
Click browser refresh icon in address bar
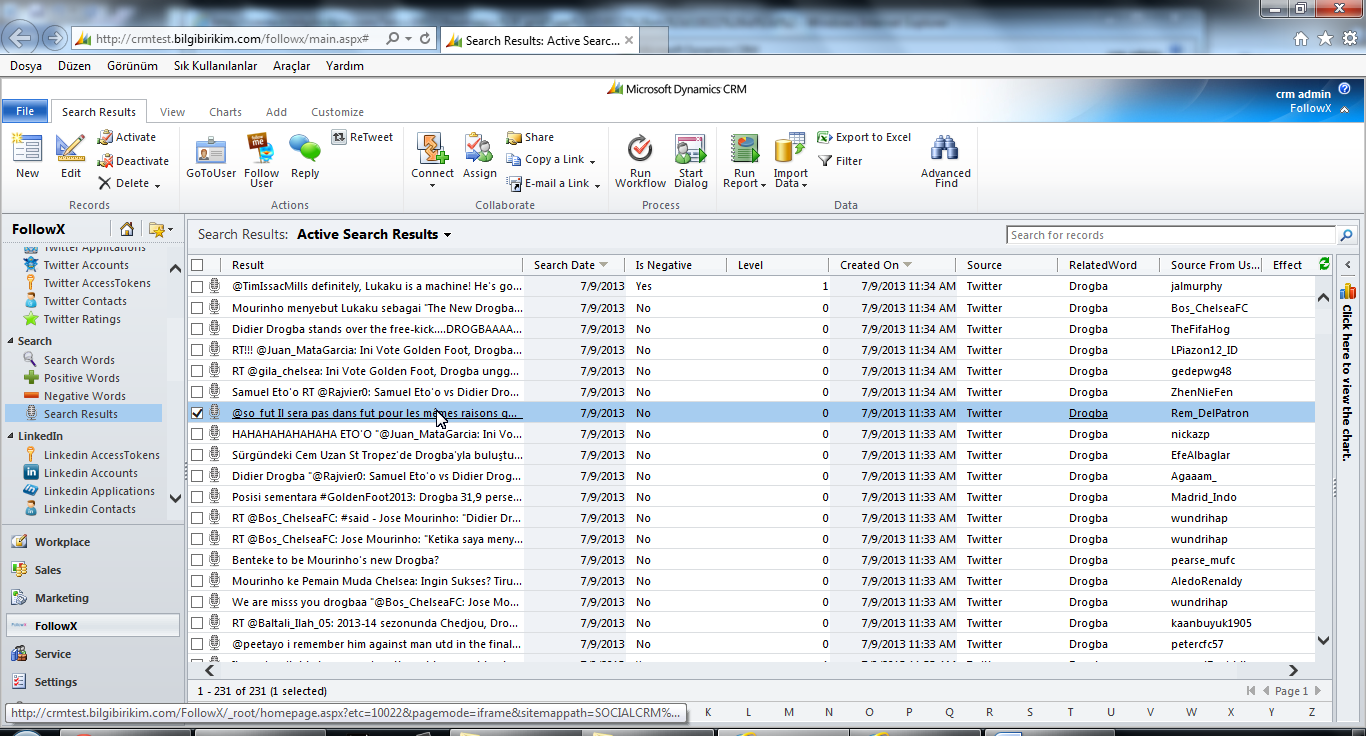(x=426, y=38)
